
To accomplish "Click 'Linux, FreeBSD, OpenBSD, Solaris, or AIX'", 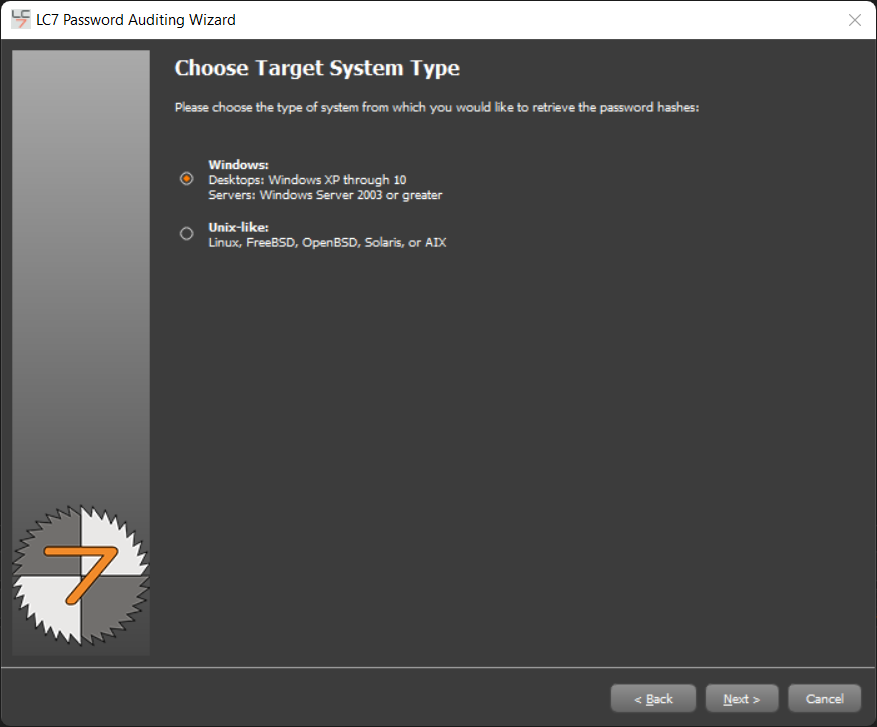I will coord(327,243).
